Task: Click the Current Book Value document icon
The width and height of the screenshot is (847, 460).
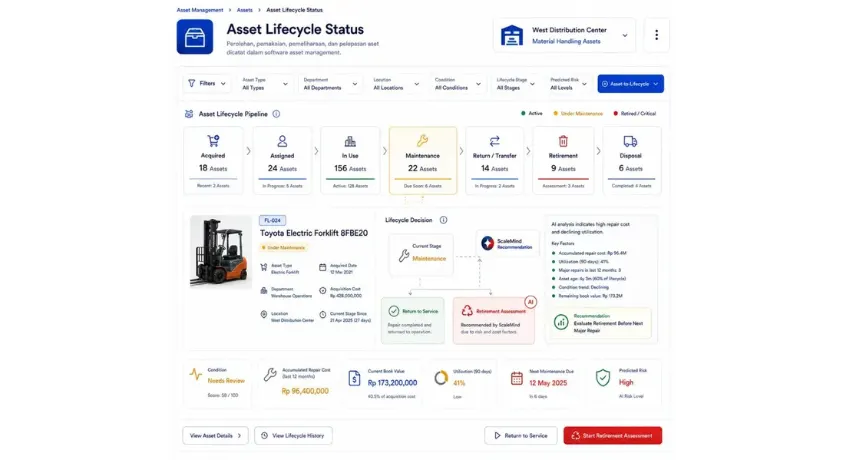Action: [x=354, y=378]
